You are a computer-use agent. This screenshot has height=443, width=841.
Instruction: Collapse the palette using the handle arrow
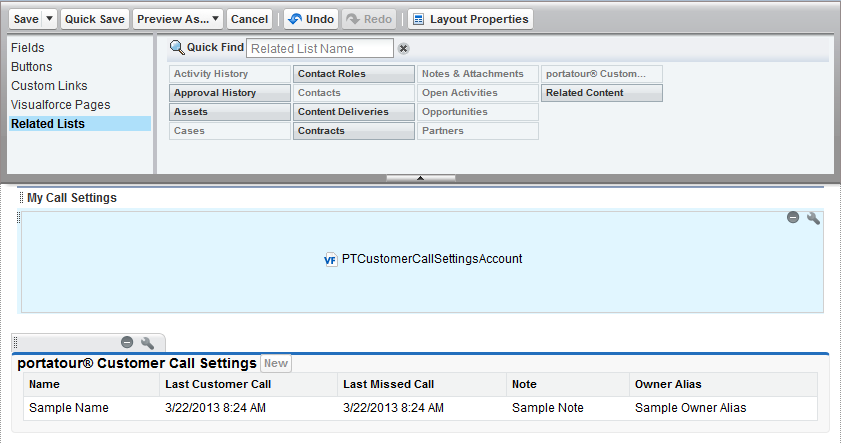click(x=420, y=178)
